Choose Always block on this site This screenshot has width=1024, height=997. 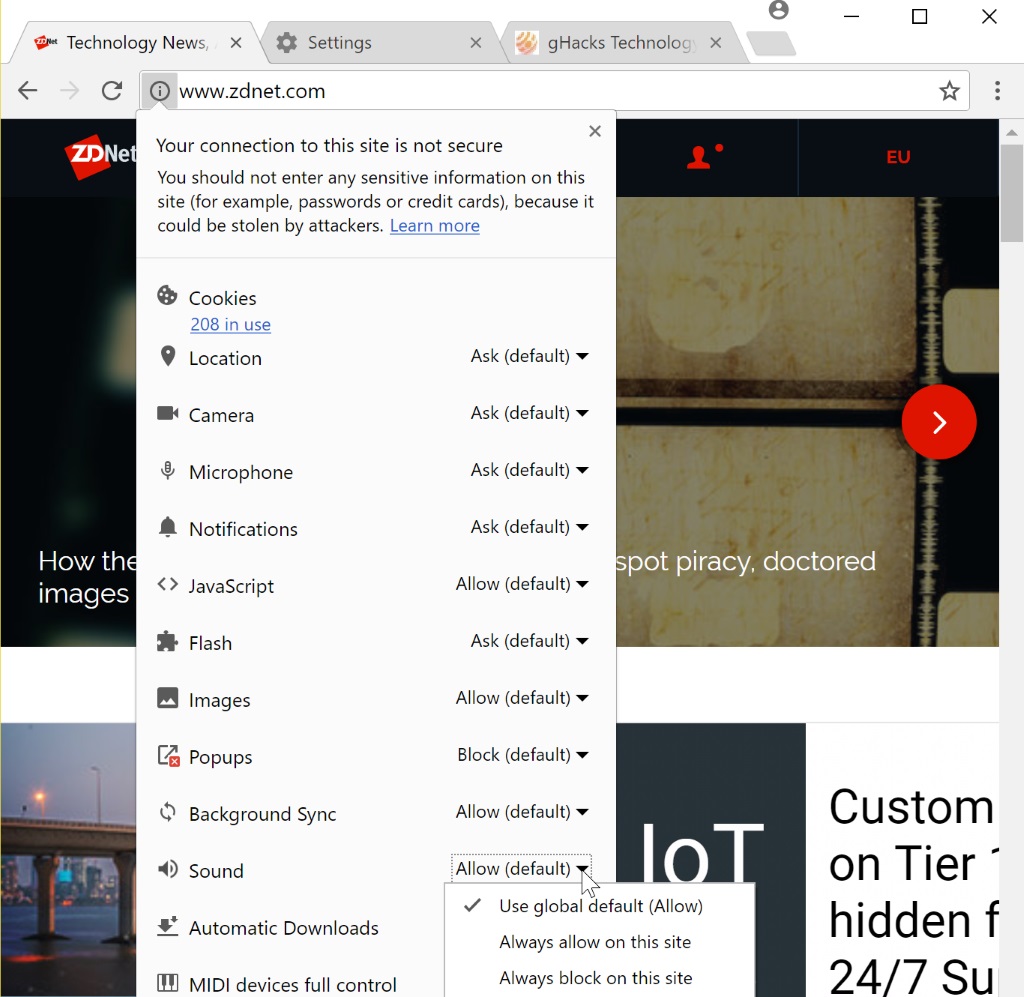600,978
